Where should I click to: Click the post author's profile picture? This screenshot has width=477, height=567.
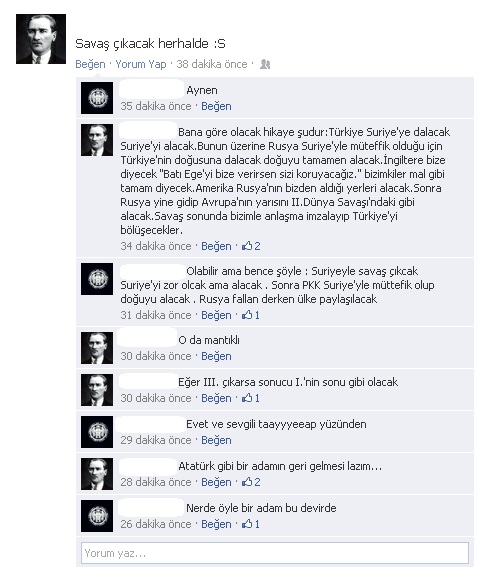(41, 39)
